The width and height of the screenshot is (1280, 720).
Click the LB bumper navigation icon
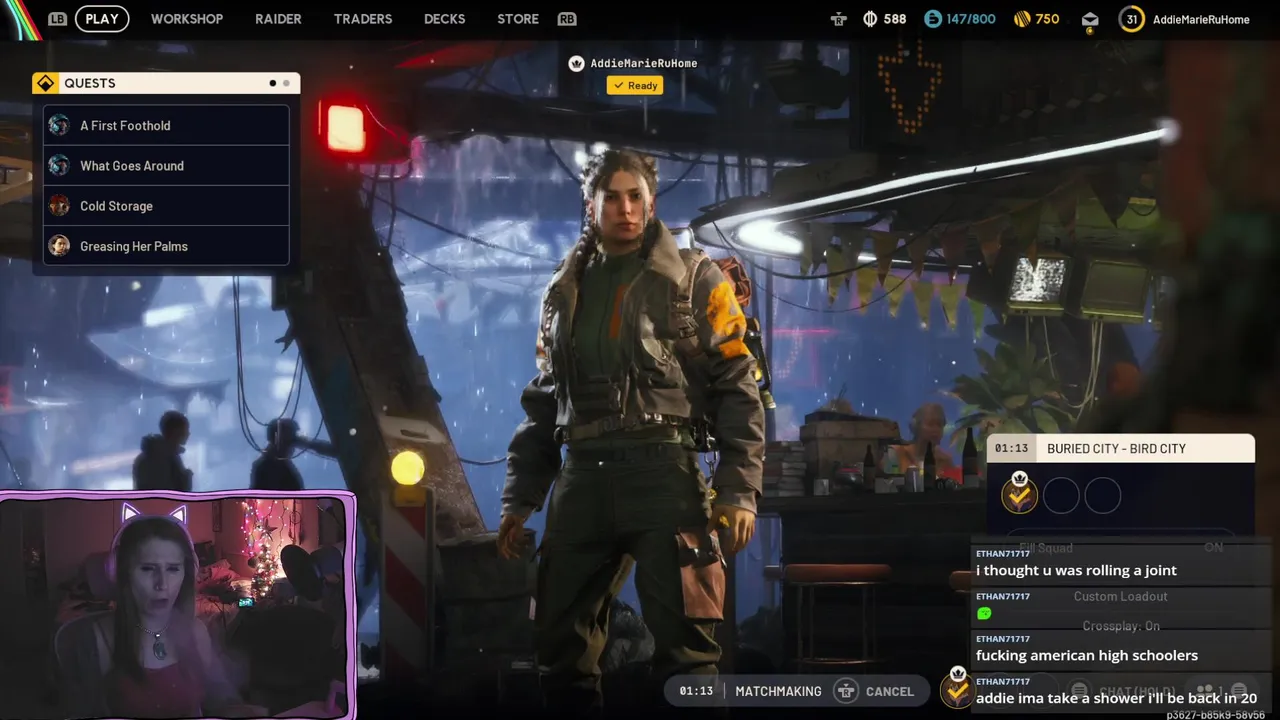click(57, 19)
